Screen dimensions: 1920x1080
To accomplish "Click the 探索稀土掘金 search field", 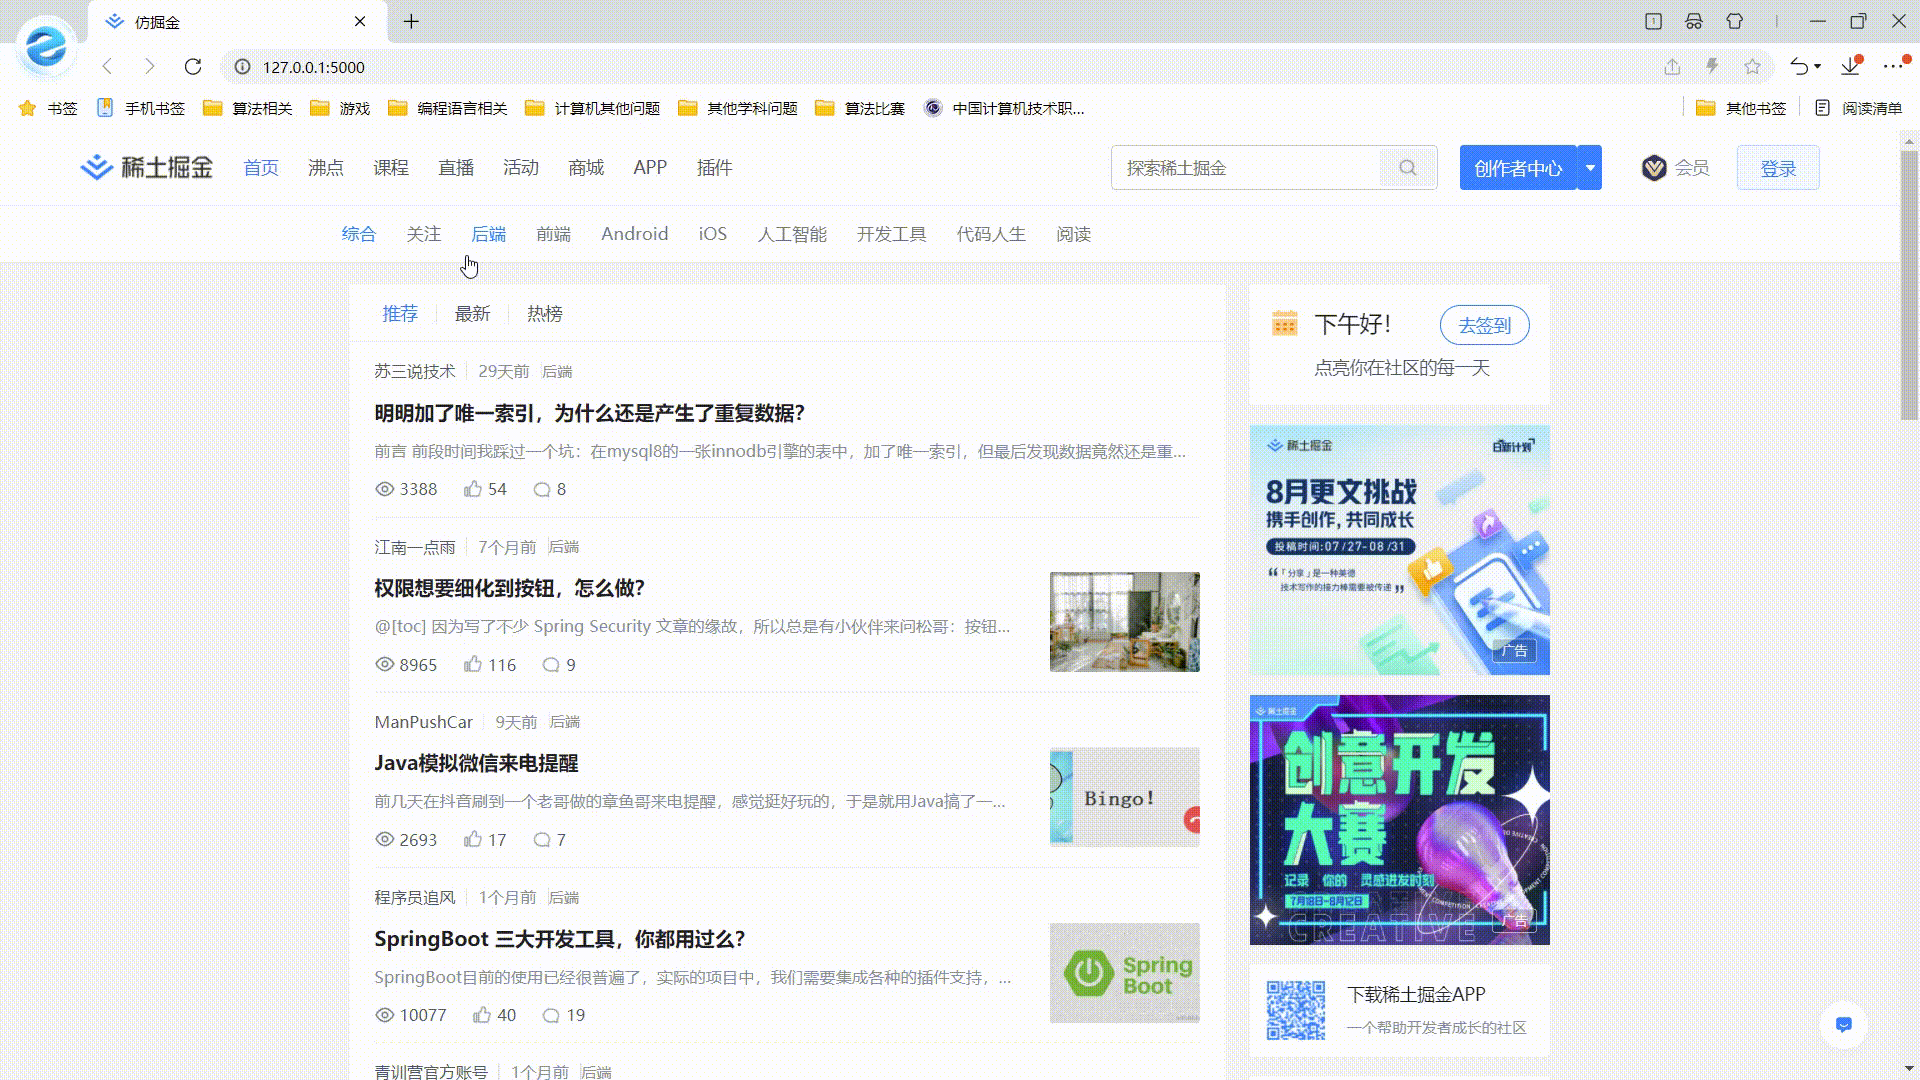I will [1245, 168].
